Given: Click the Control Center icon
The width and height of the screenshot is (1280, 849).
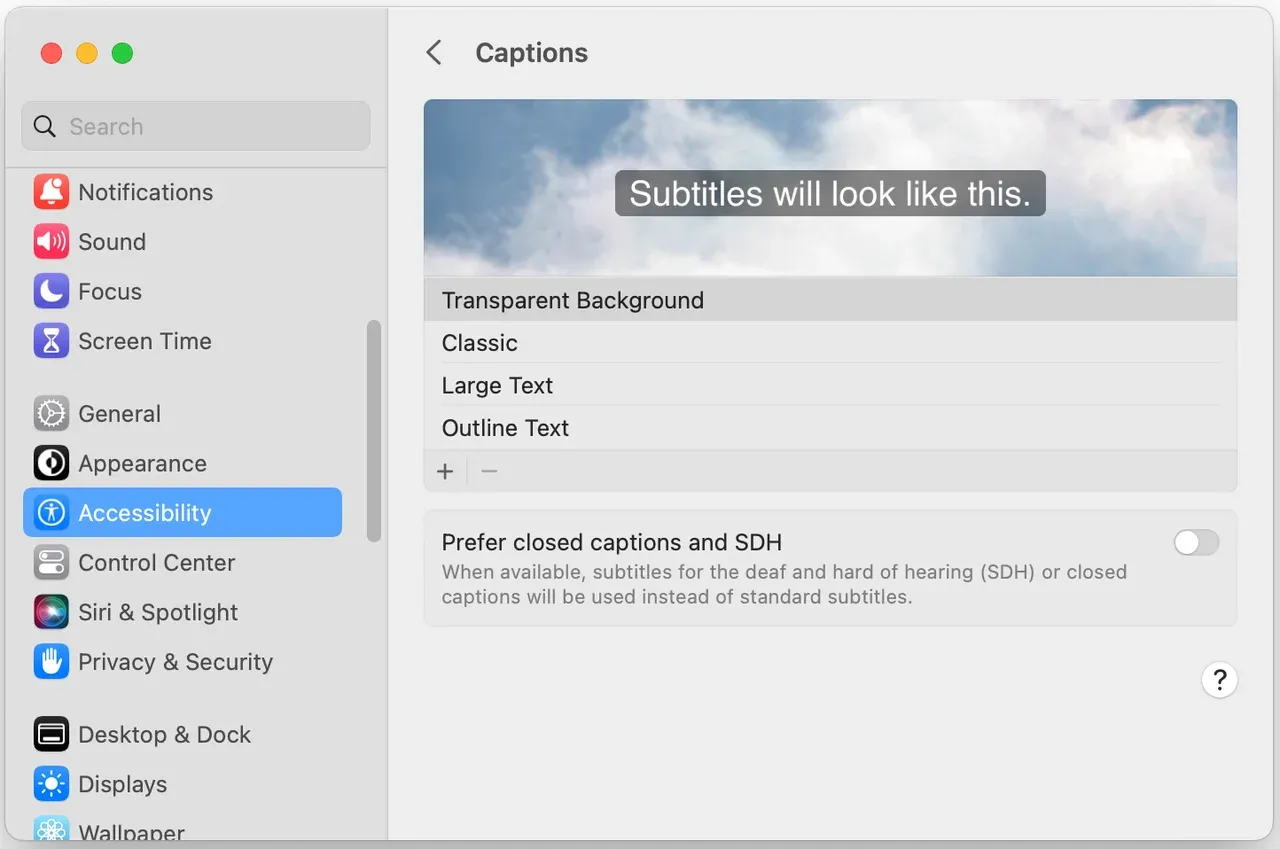Looking at the screenshot, I should click(x=51, y=563).
